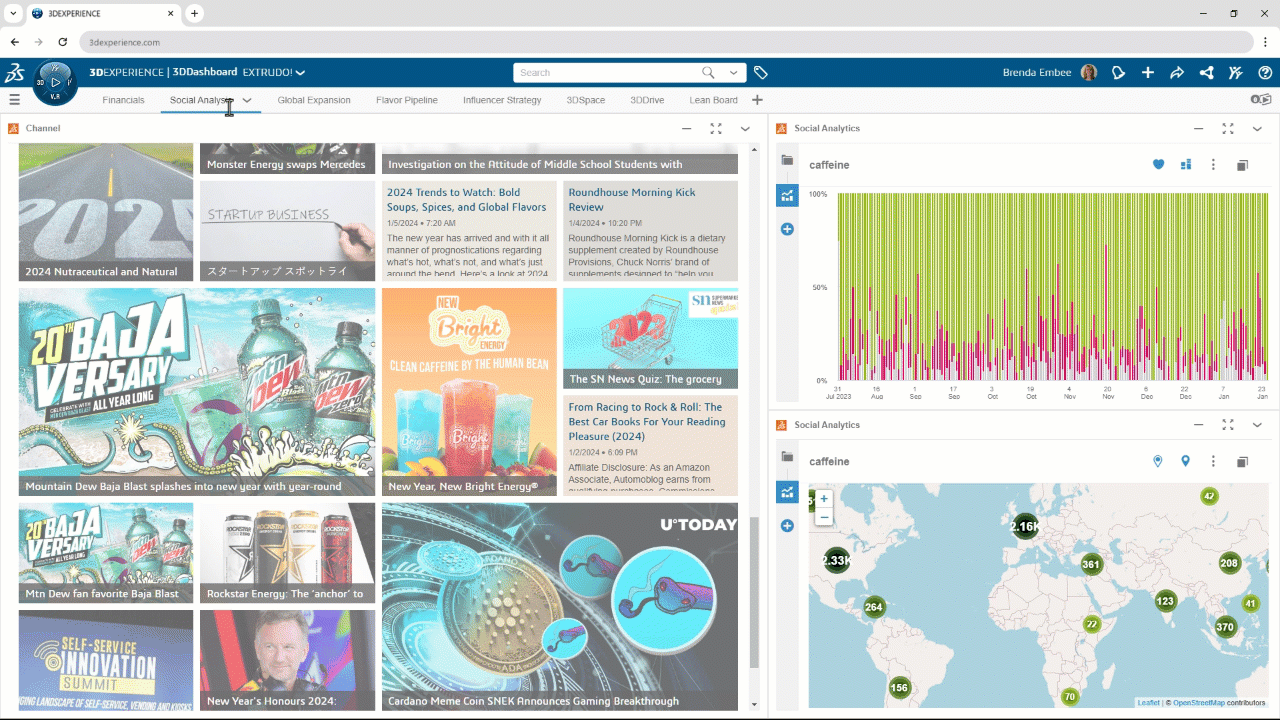1280x720 pixels.
Task: Open the Rockstar Energy thumbnail
Action: tap(288, 553)
